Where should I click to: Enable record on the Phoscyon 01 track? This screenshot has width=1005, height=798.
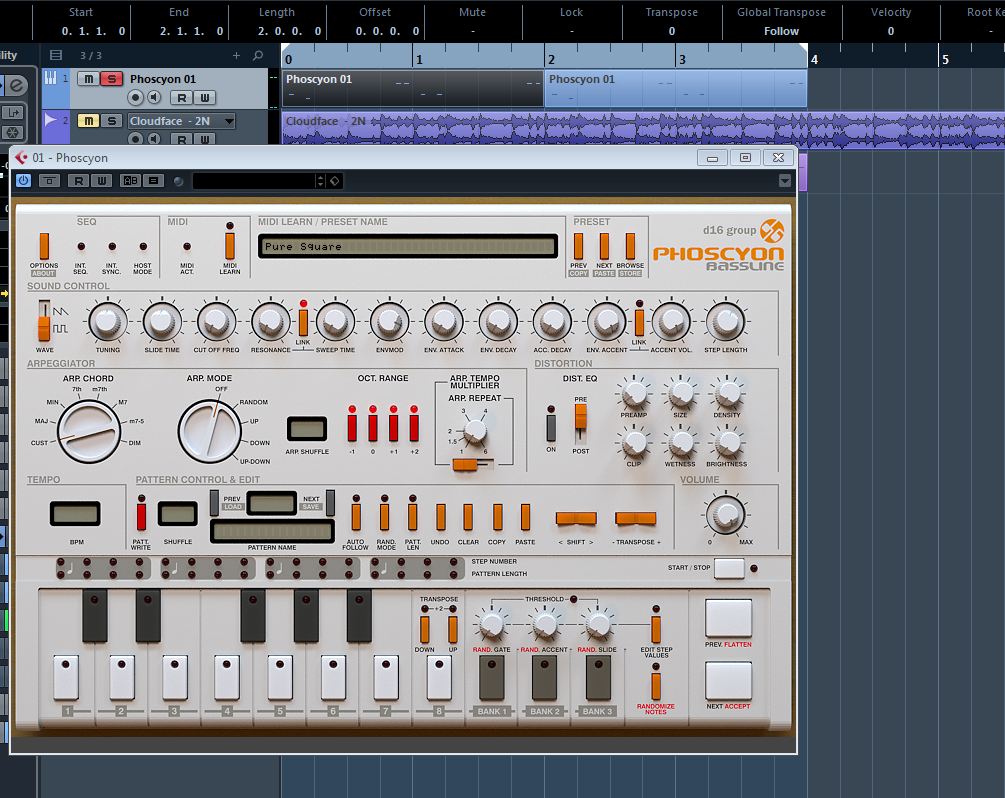136,97
